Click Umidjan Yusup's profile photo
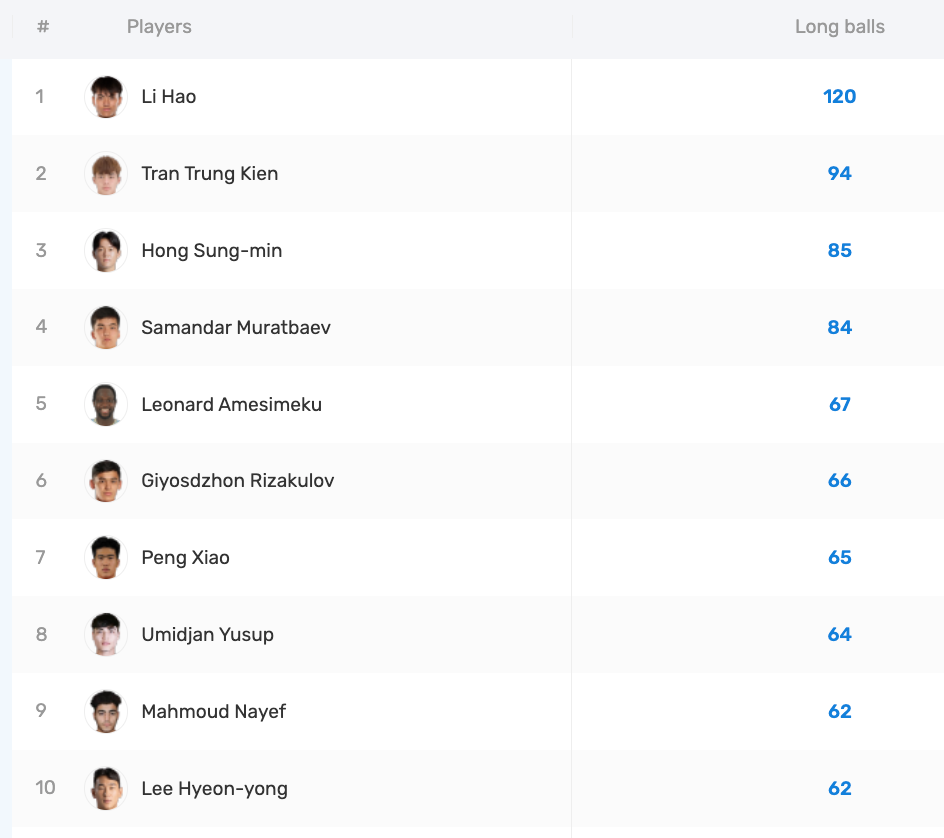Image resolution: width=944 pixels, height=838 pixels. pyautogui.click(x=105, y=635)
